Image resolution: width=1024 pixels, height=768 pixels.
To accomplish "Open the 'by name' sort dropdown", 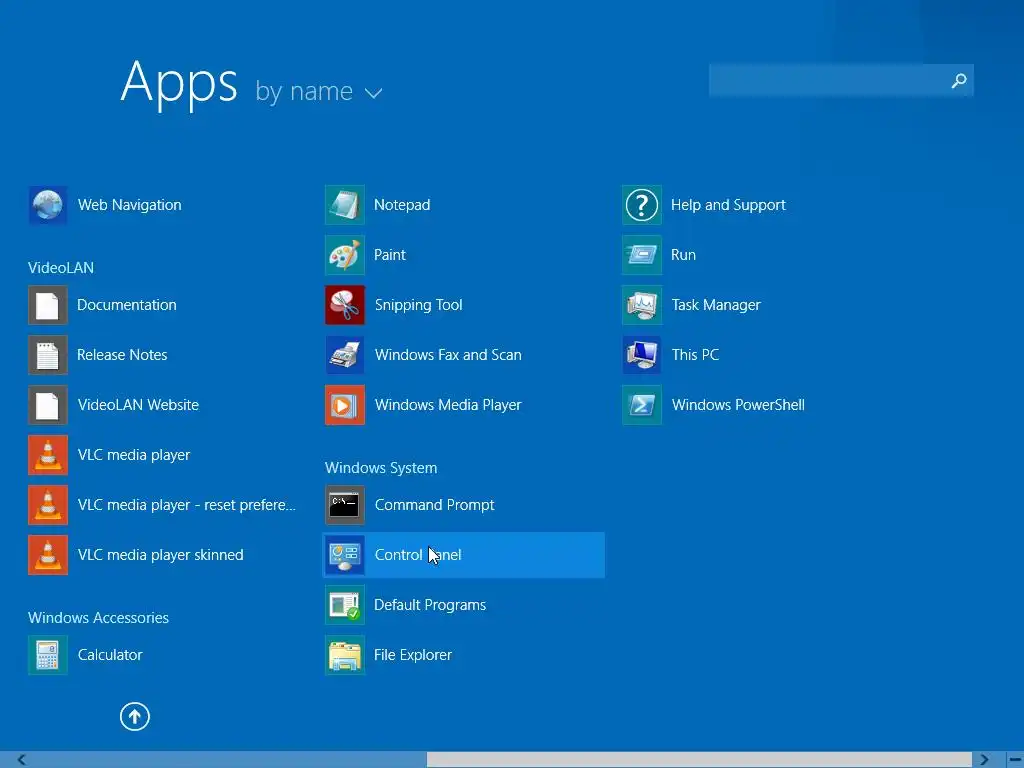I will coord(319,91).
